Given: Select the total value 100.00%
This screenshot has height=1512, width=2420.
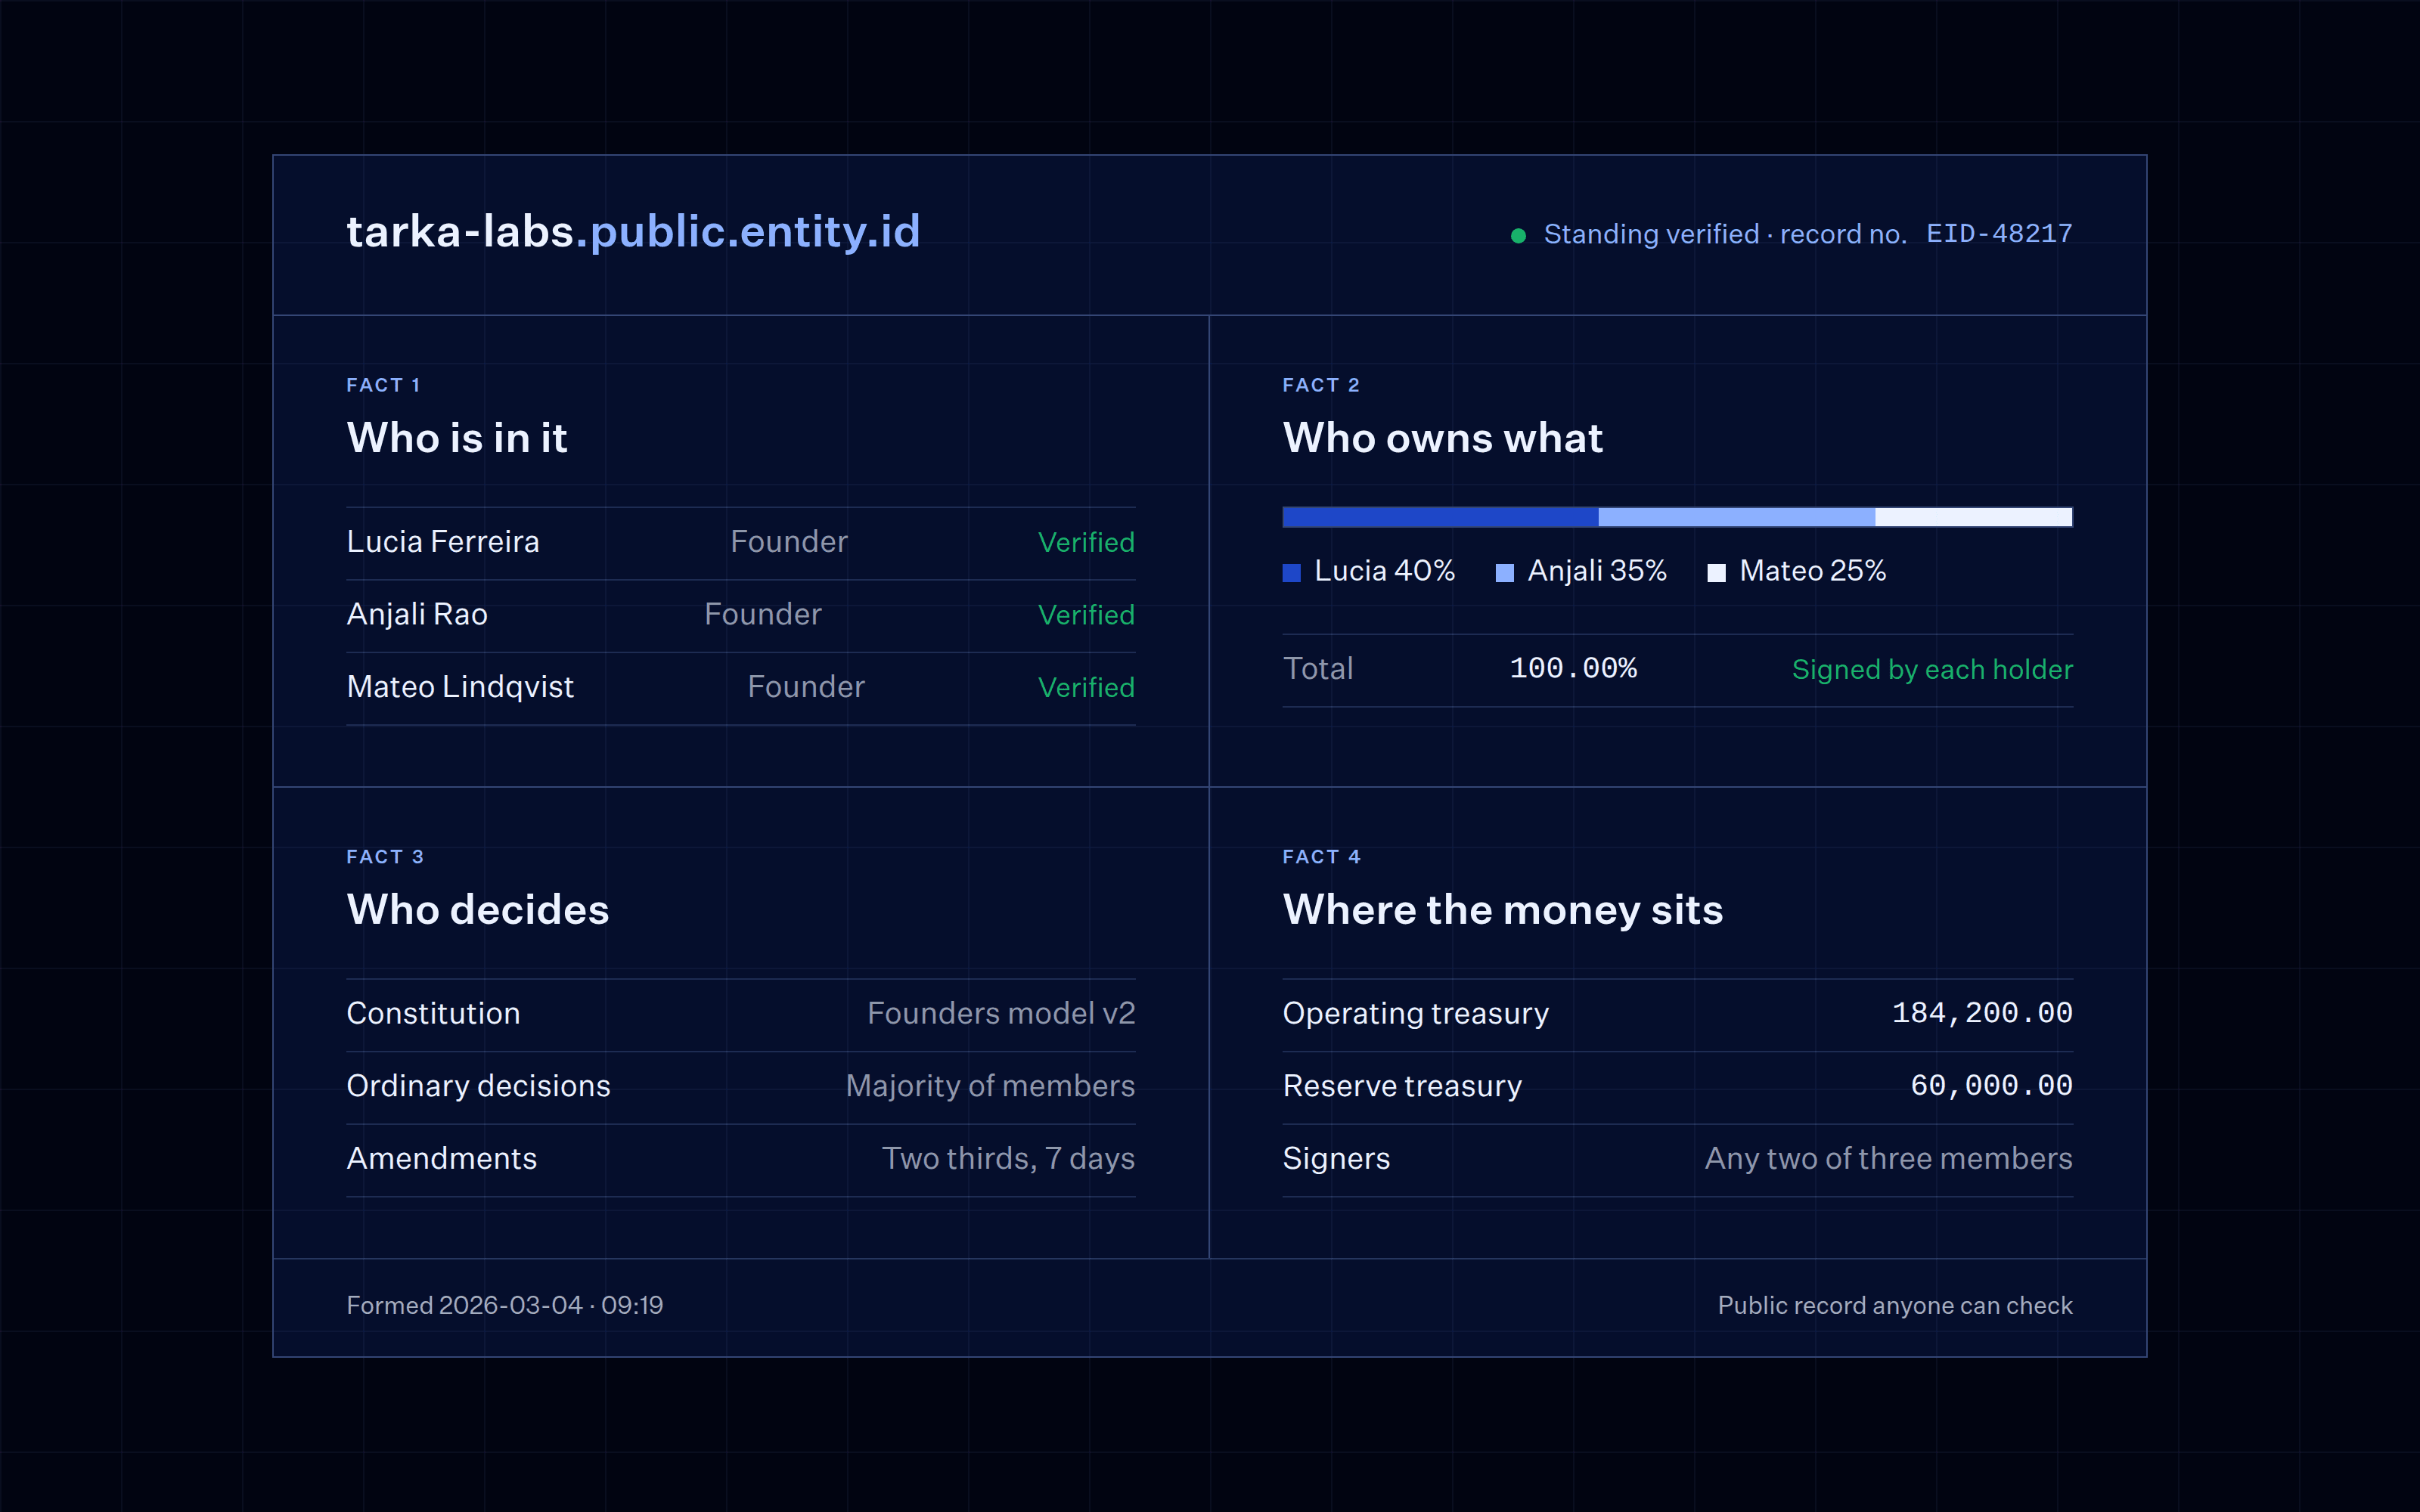Looking at the screenshot, I should coord(1573,668).
